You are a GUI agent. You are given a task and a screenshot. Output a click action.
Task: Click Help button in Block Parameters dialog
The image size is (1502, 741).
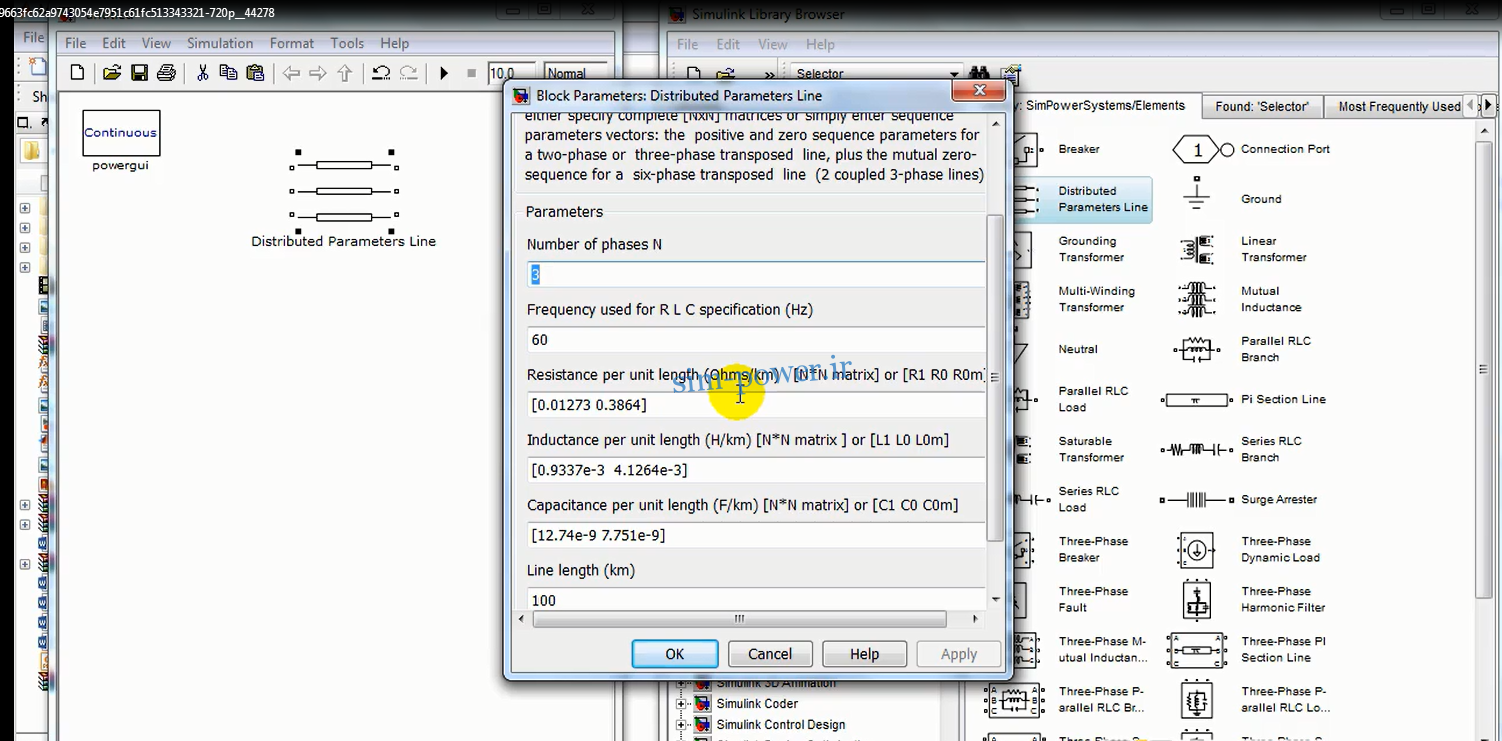pos(864,654)
